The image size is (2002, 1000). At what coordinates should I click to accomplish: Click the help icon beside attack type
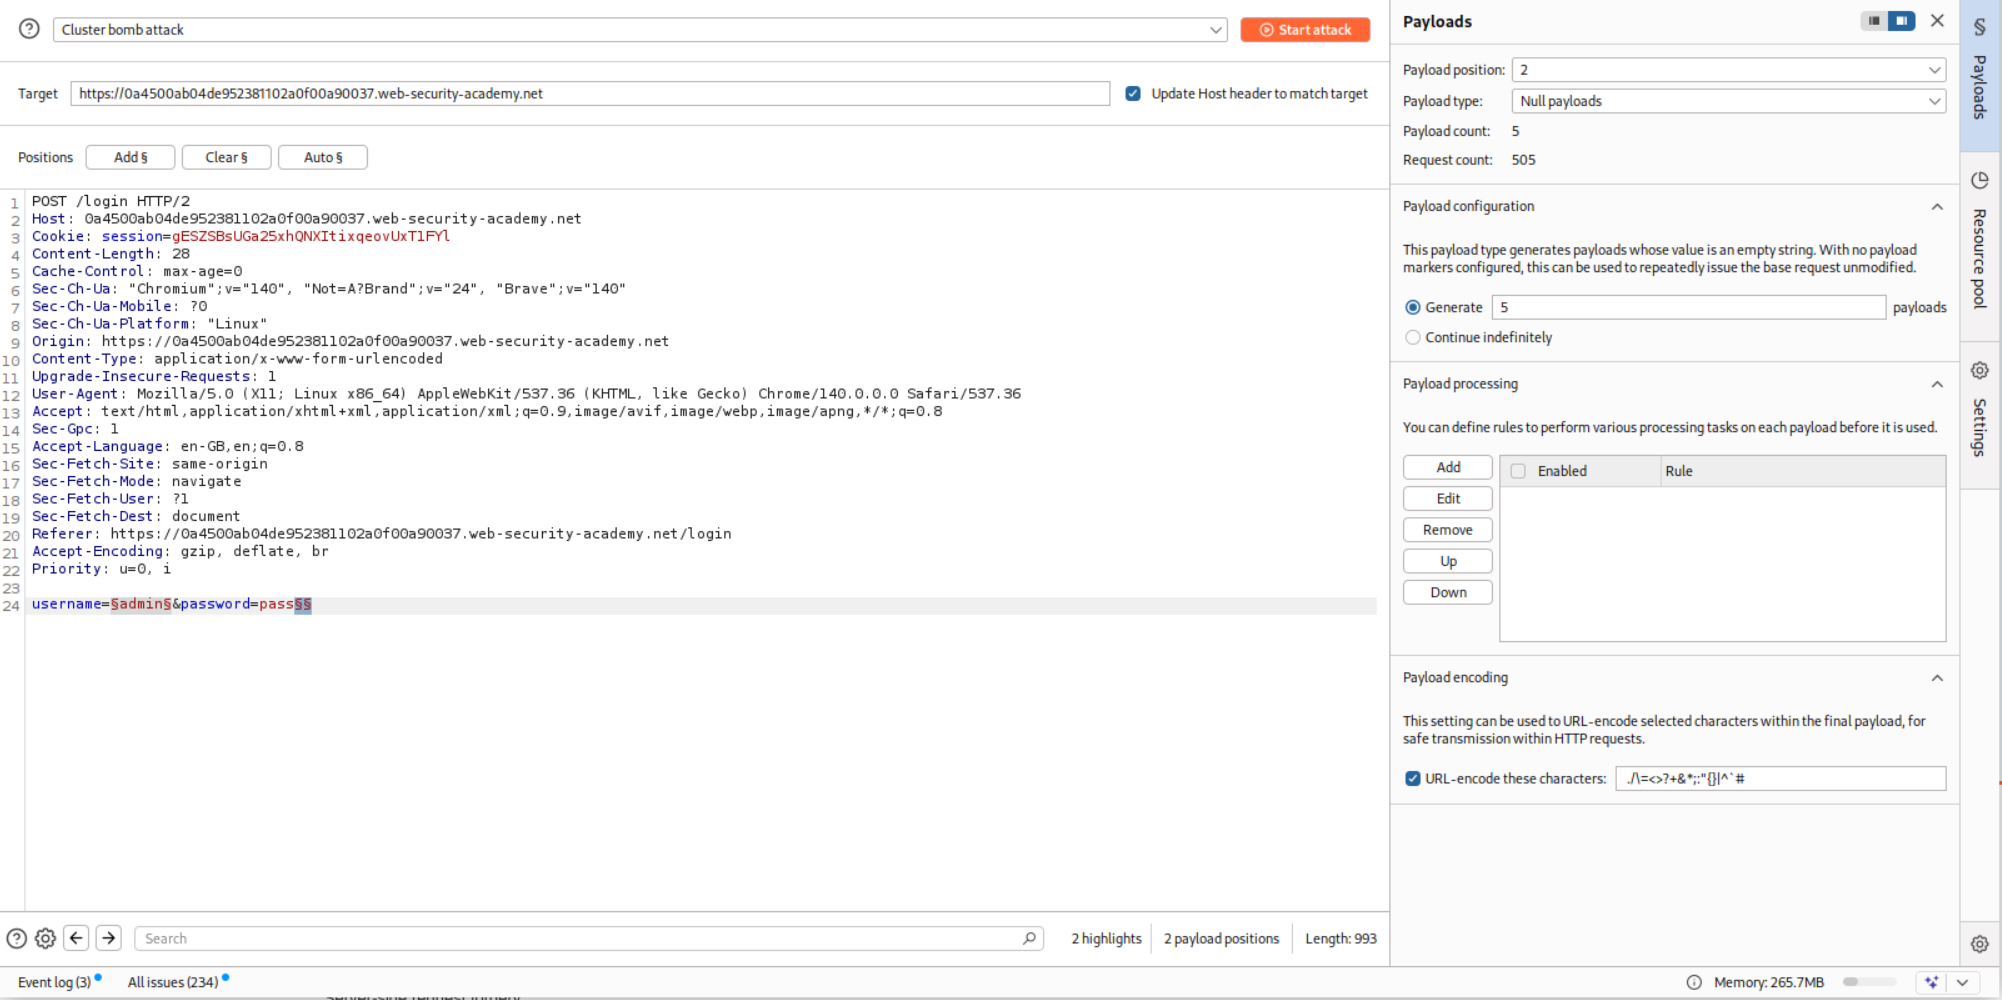[29, 29]
